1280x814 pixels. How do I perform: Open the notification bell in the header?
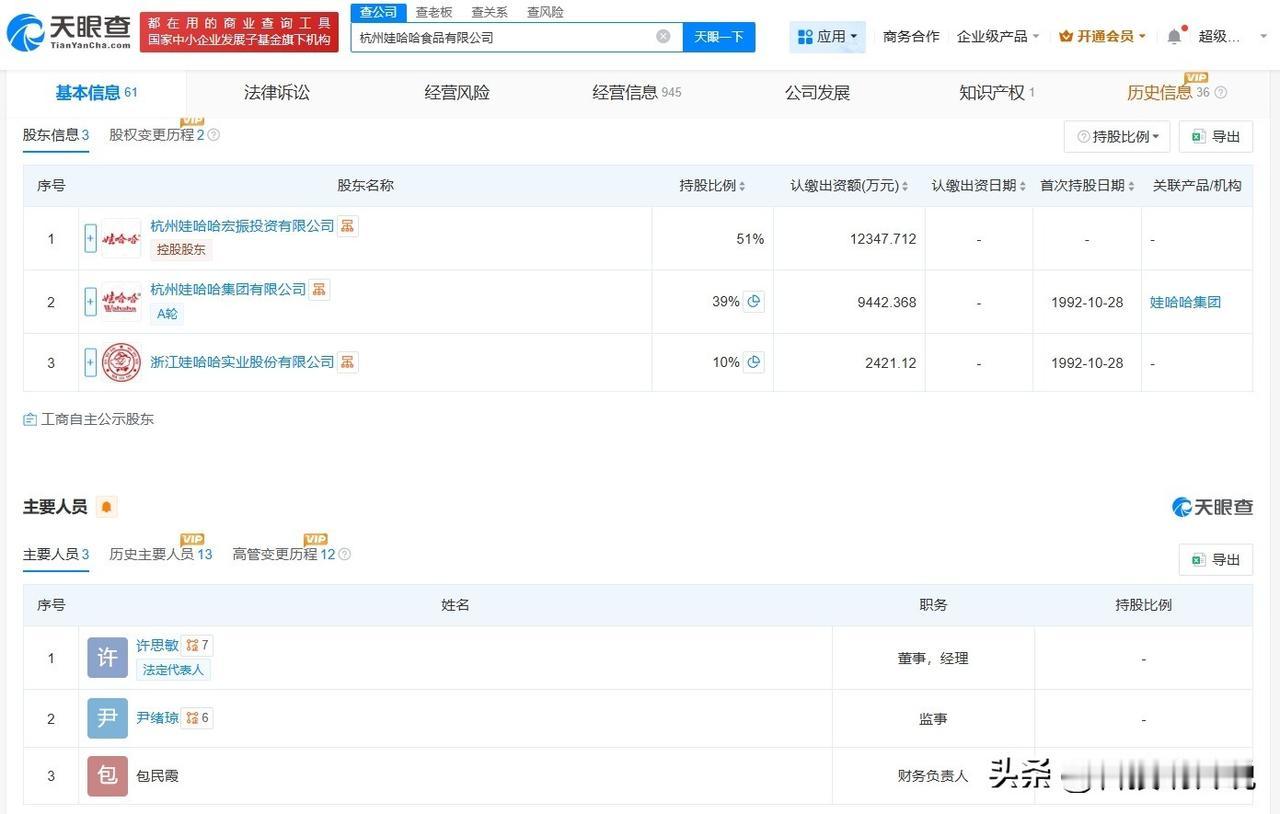click(x=1174, y=37)
